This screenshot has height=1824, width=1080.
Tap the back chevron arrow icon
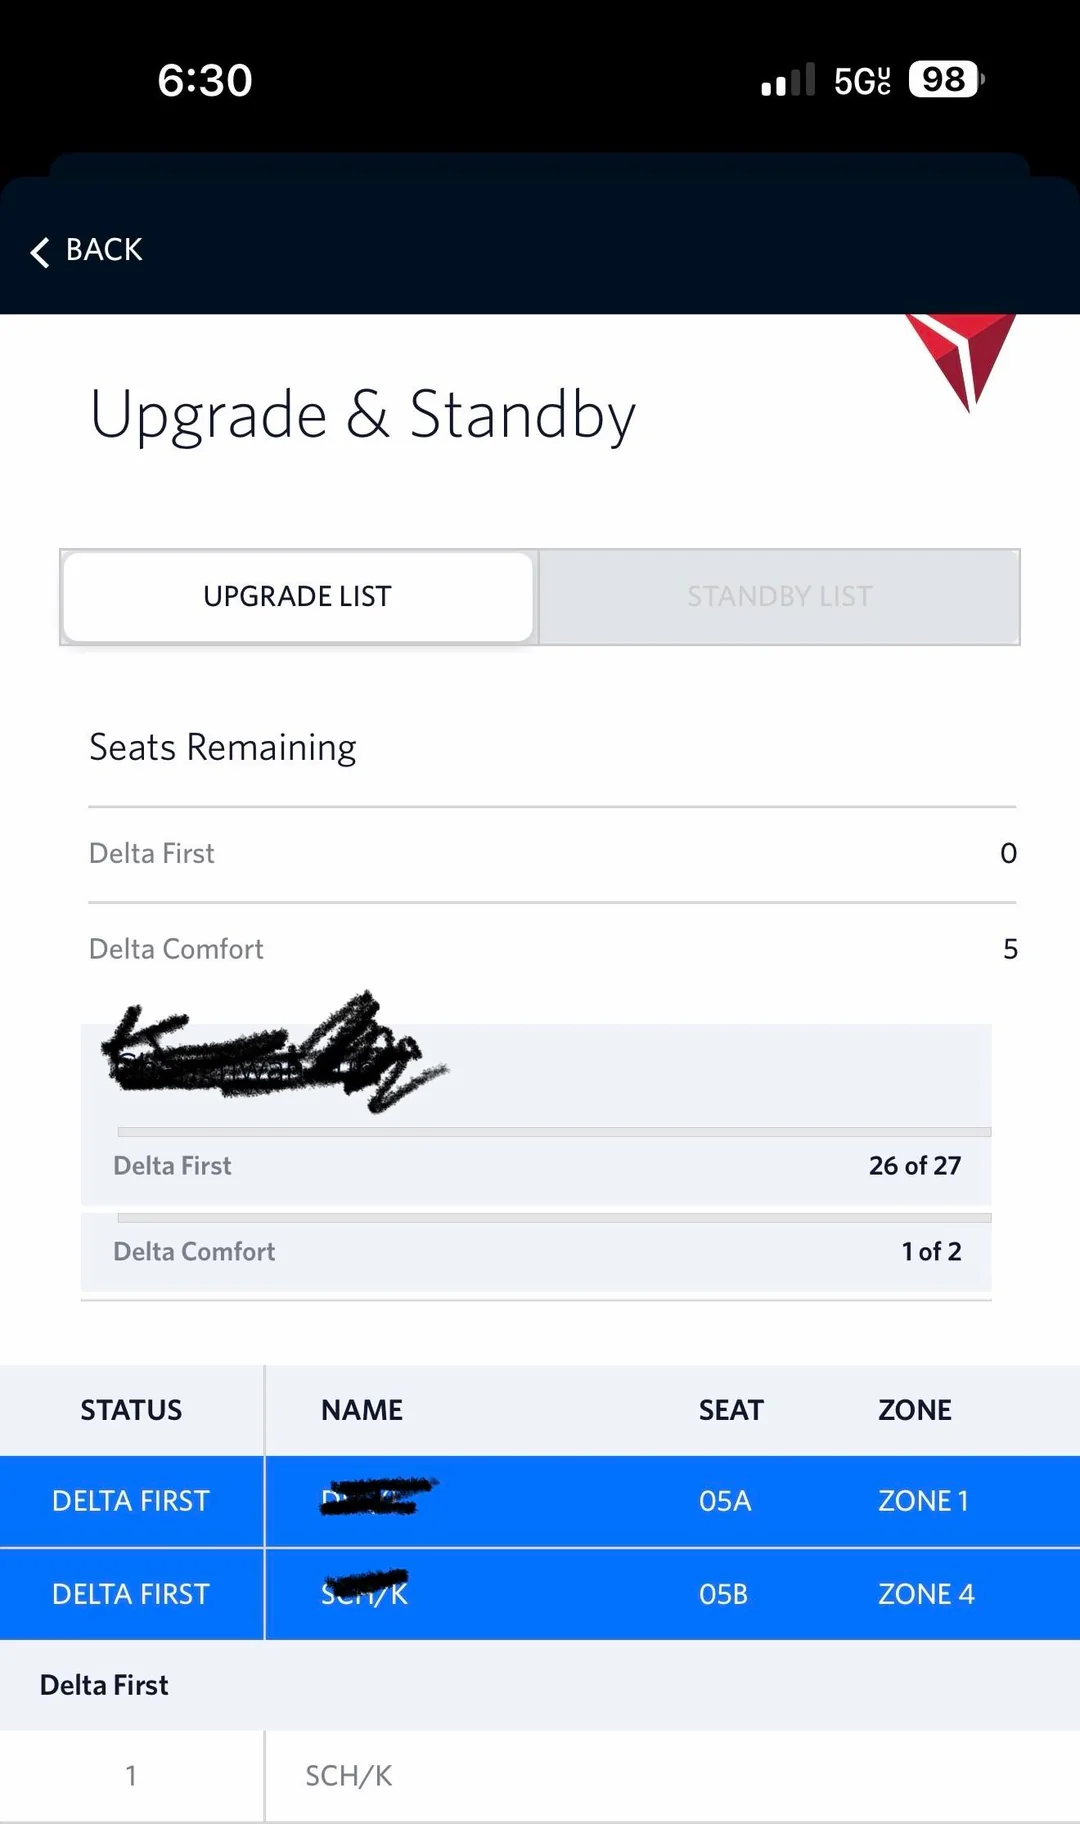[x=40, y=252]
